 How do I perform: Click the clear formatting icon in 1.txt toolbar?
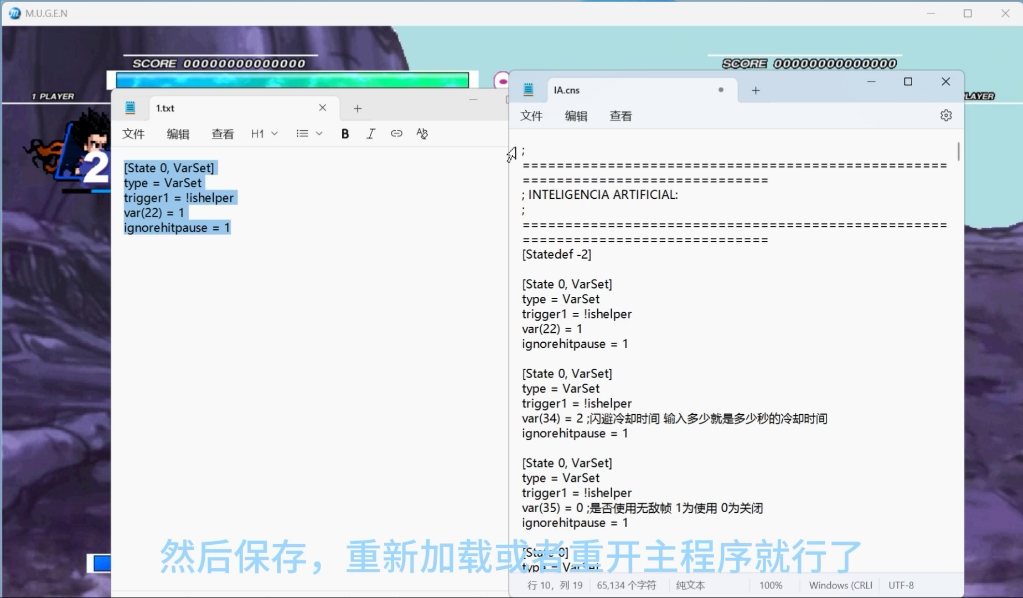click(x=422, y=134)
